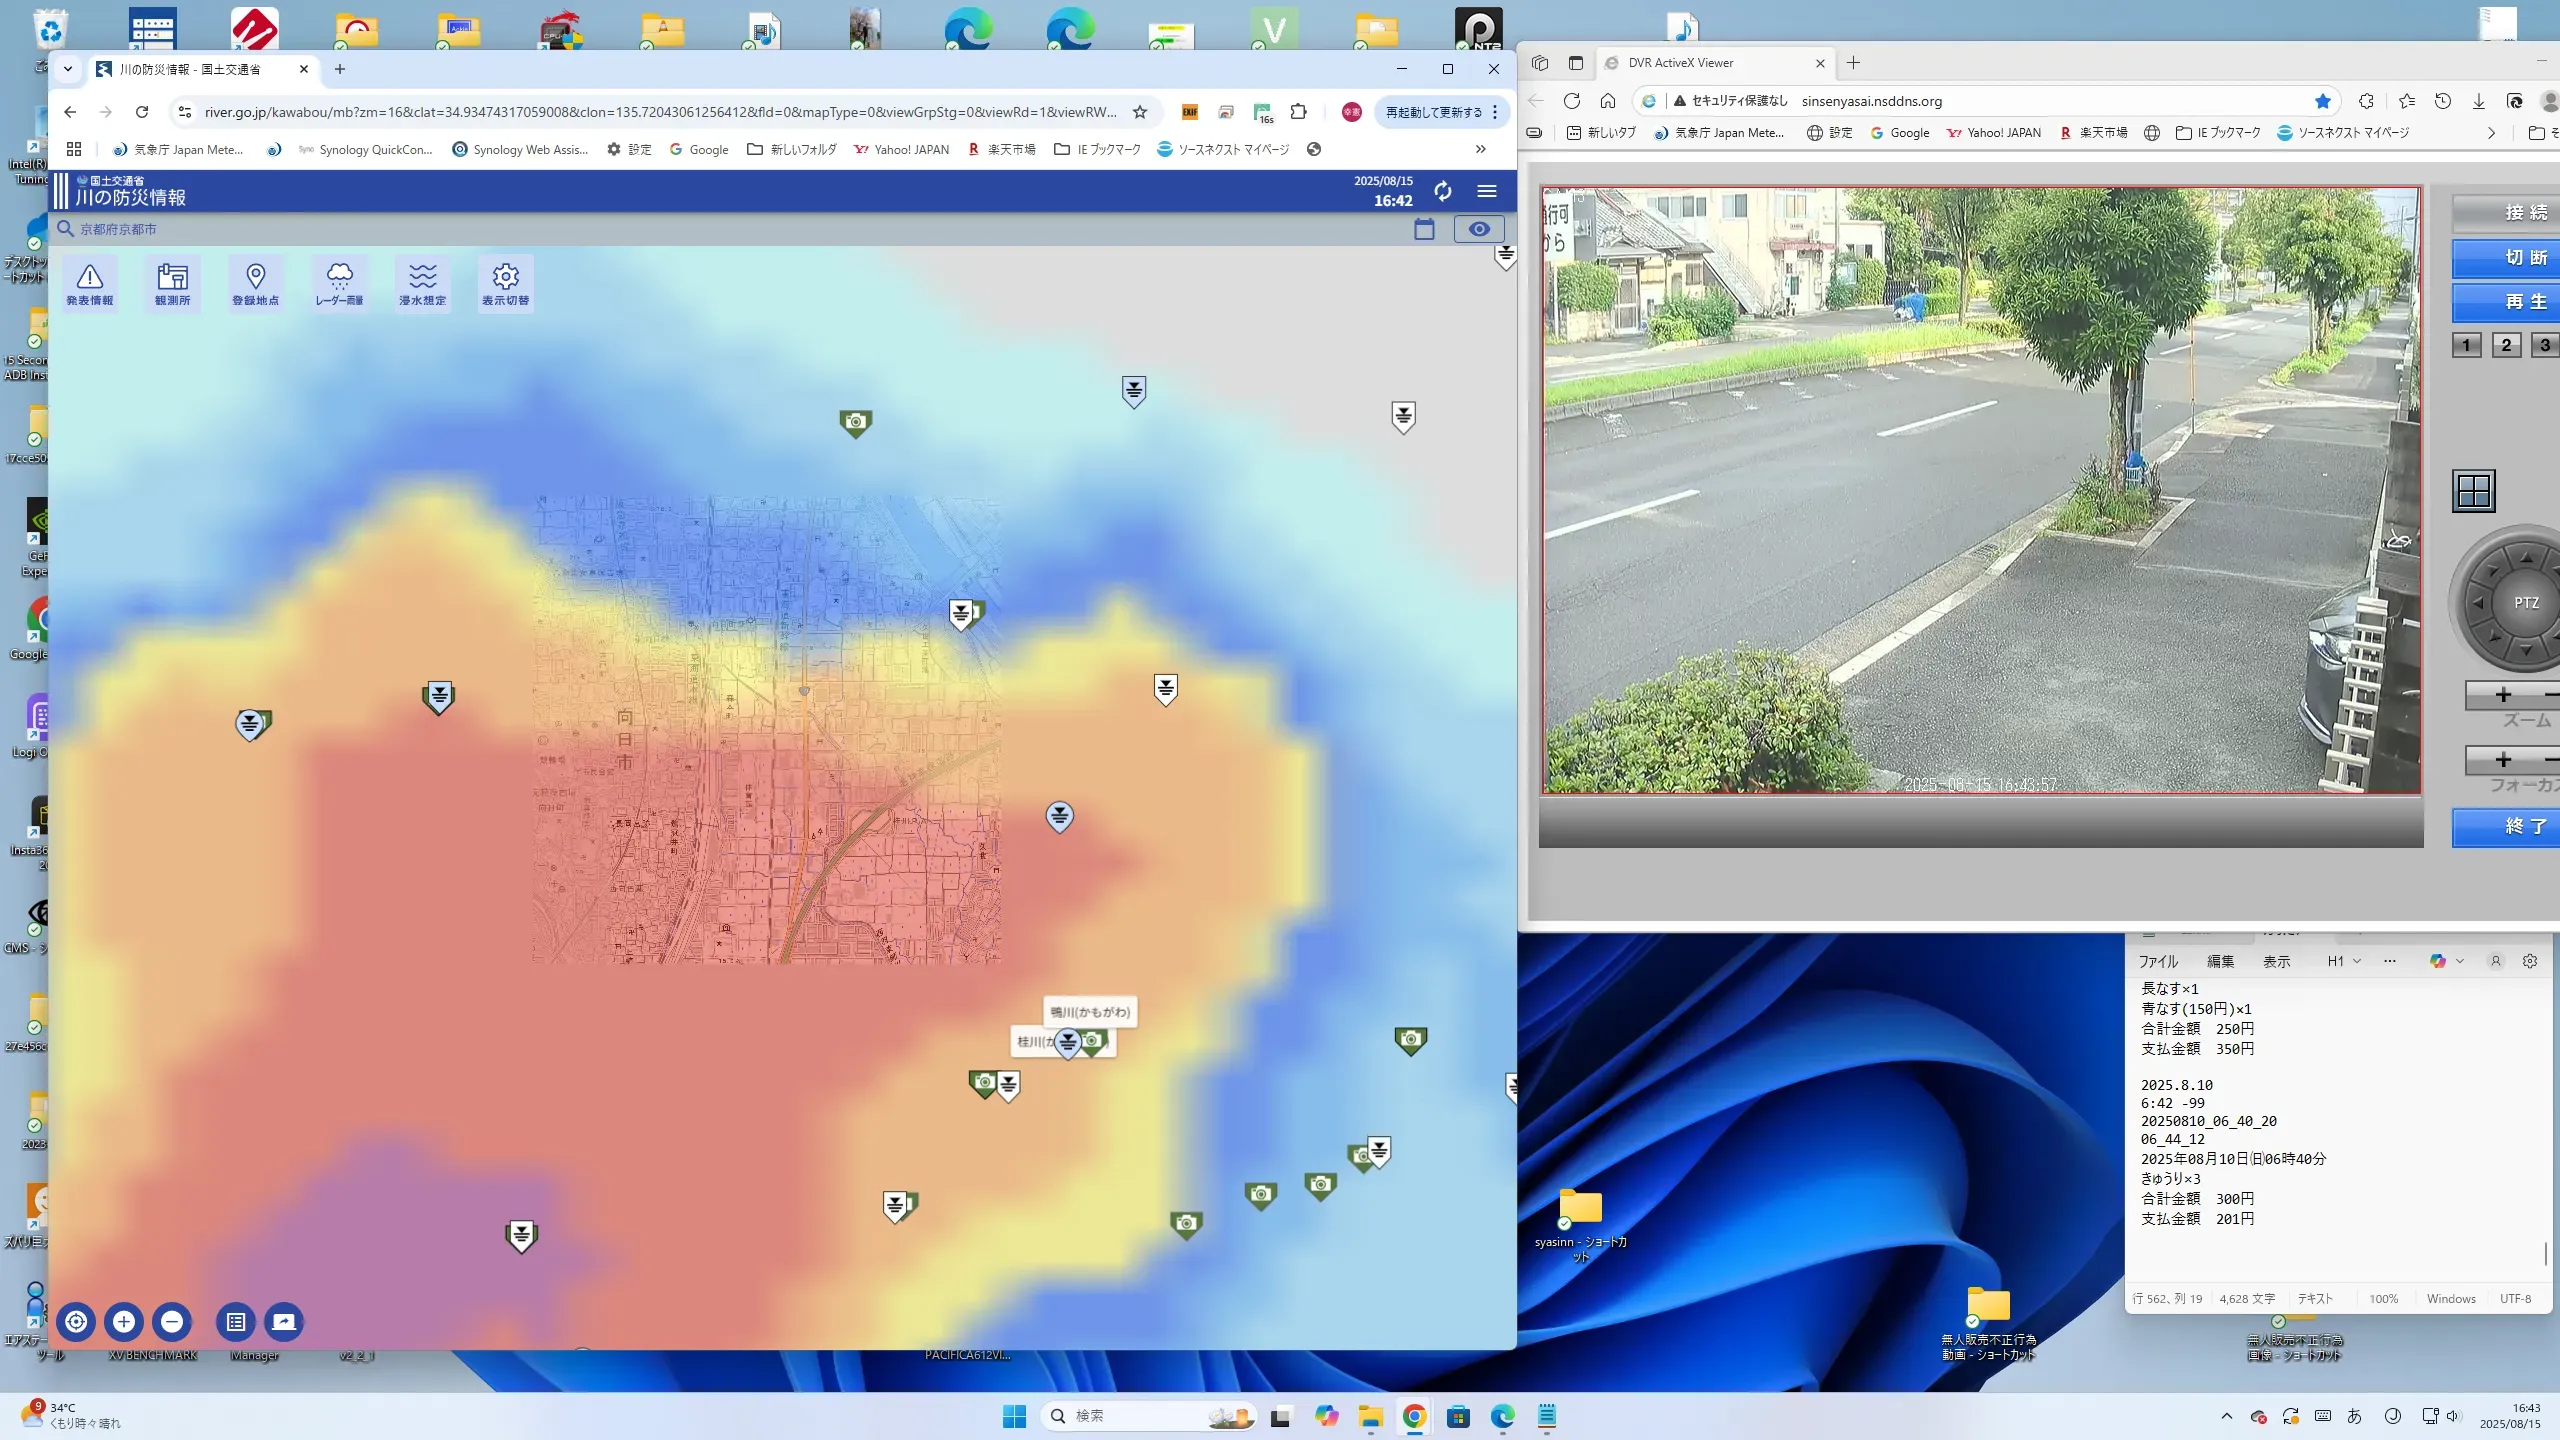Click the 再起動して更新する button
2560x1440 pixels.
click(1433, 112)
